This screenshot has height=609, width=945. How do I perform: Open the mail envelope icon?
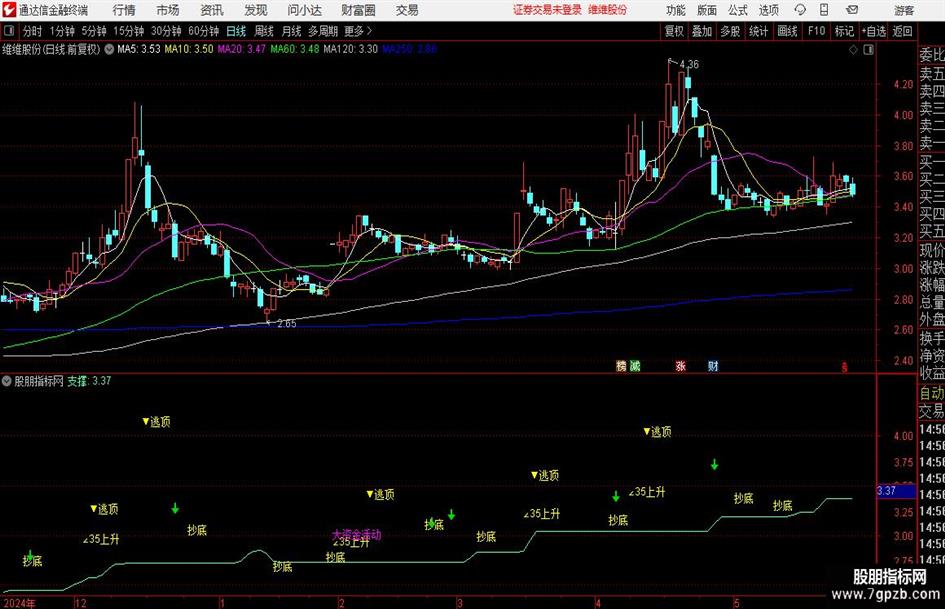coord(852,10)
